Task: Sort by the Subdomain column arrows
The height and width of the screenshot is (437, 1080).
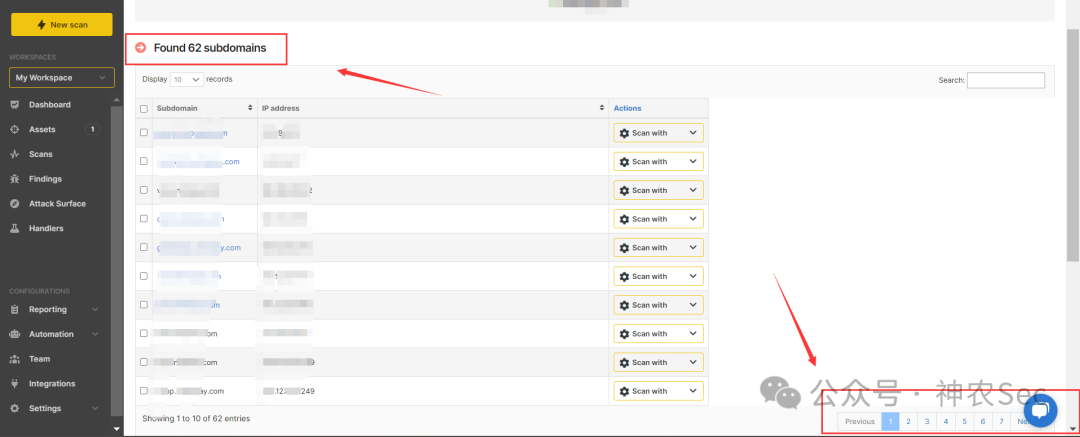Action: point(250,108)
